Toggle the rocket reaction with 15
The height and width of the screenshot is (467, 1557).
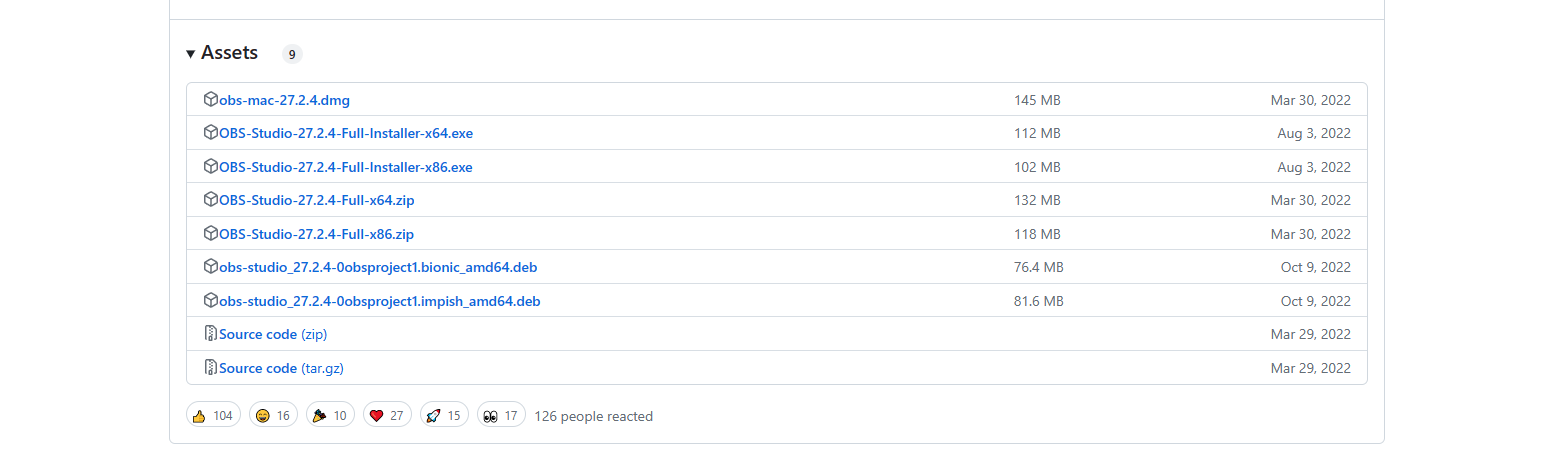click(443, 415)
